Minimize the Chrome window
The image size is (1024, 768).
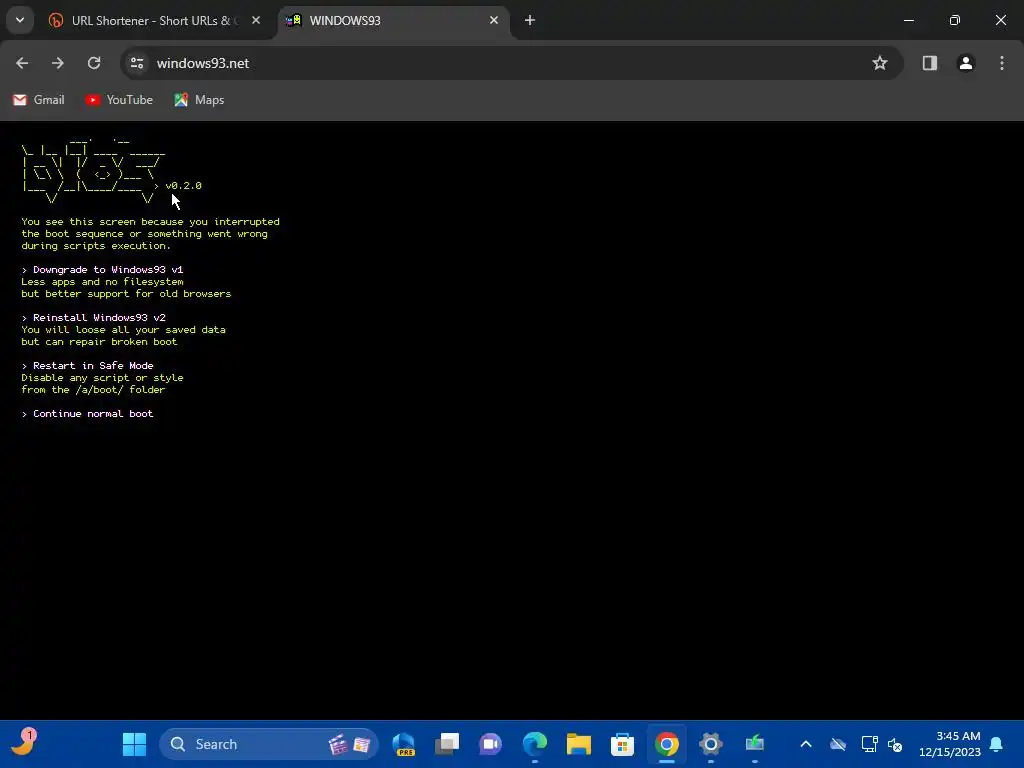click(x=908, y=20)
